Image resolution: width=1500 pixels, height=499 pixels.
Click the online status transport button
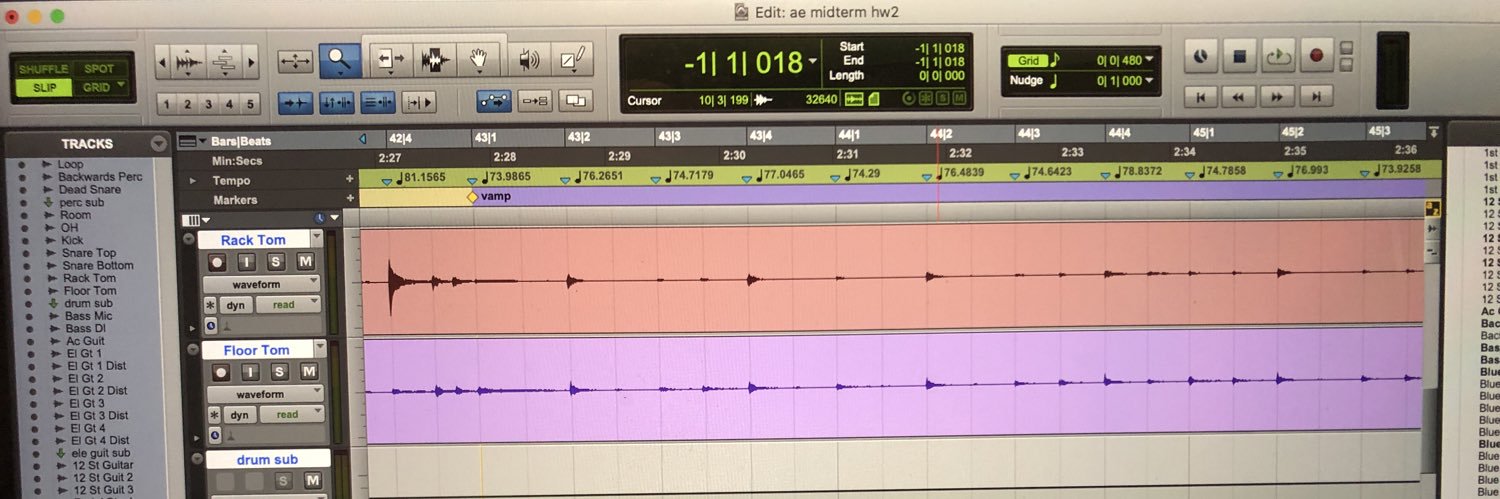(x=1201, y=56)
